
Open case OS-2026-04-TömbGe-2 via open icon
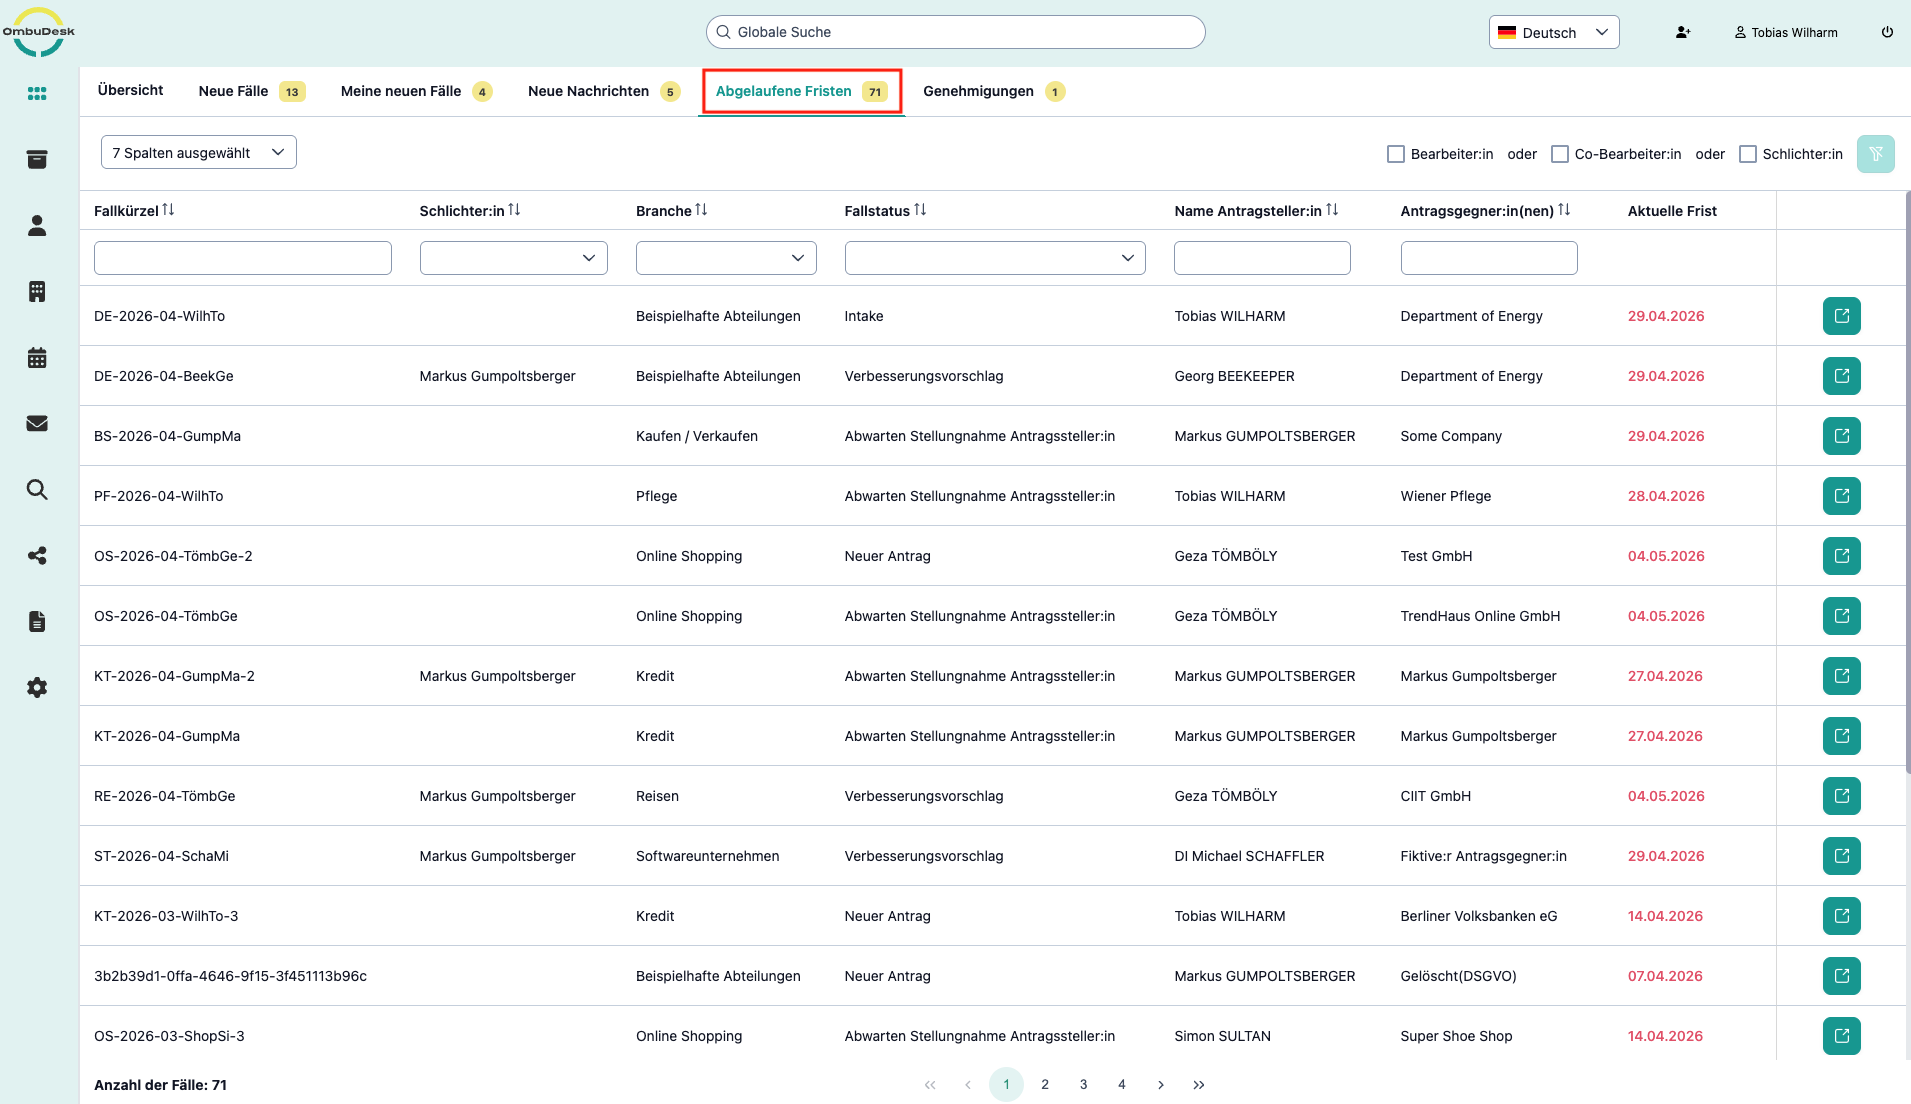tap(1841, 556)
